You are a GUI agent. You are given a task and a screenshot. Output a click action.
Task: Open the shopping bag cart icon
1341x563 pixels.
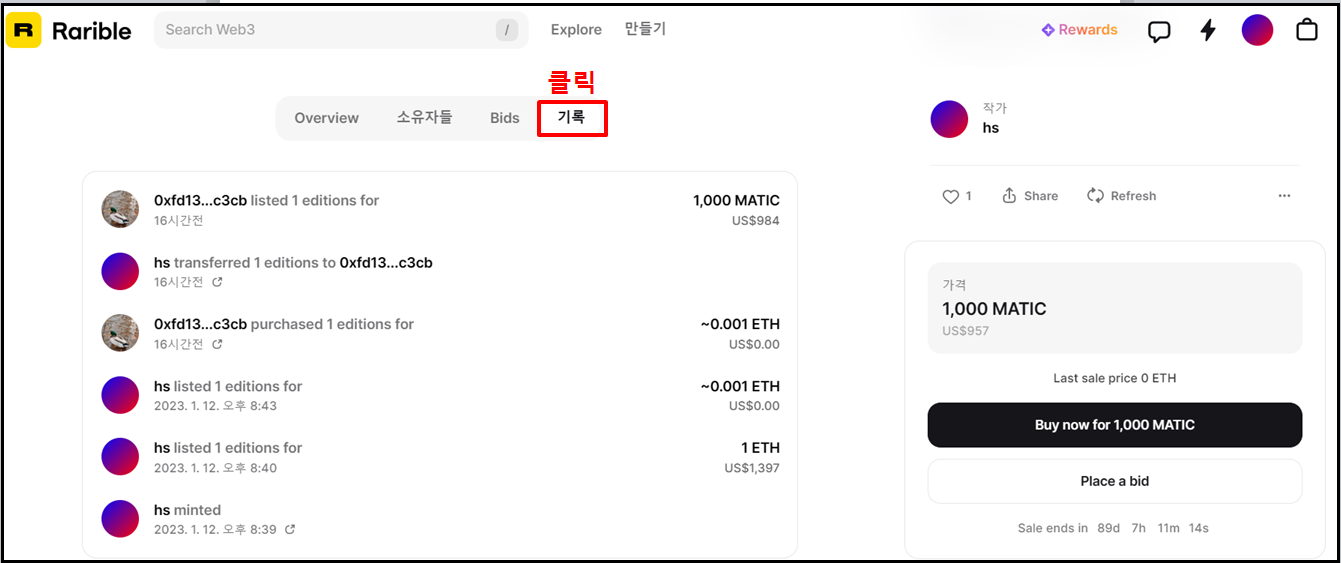pos(1306,30)
